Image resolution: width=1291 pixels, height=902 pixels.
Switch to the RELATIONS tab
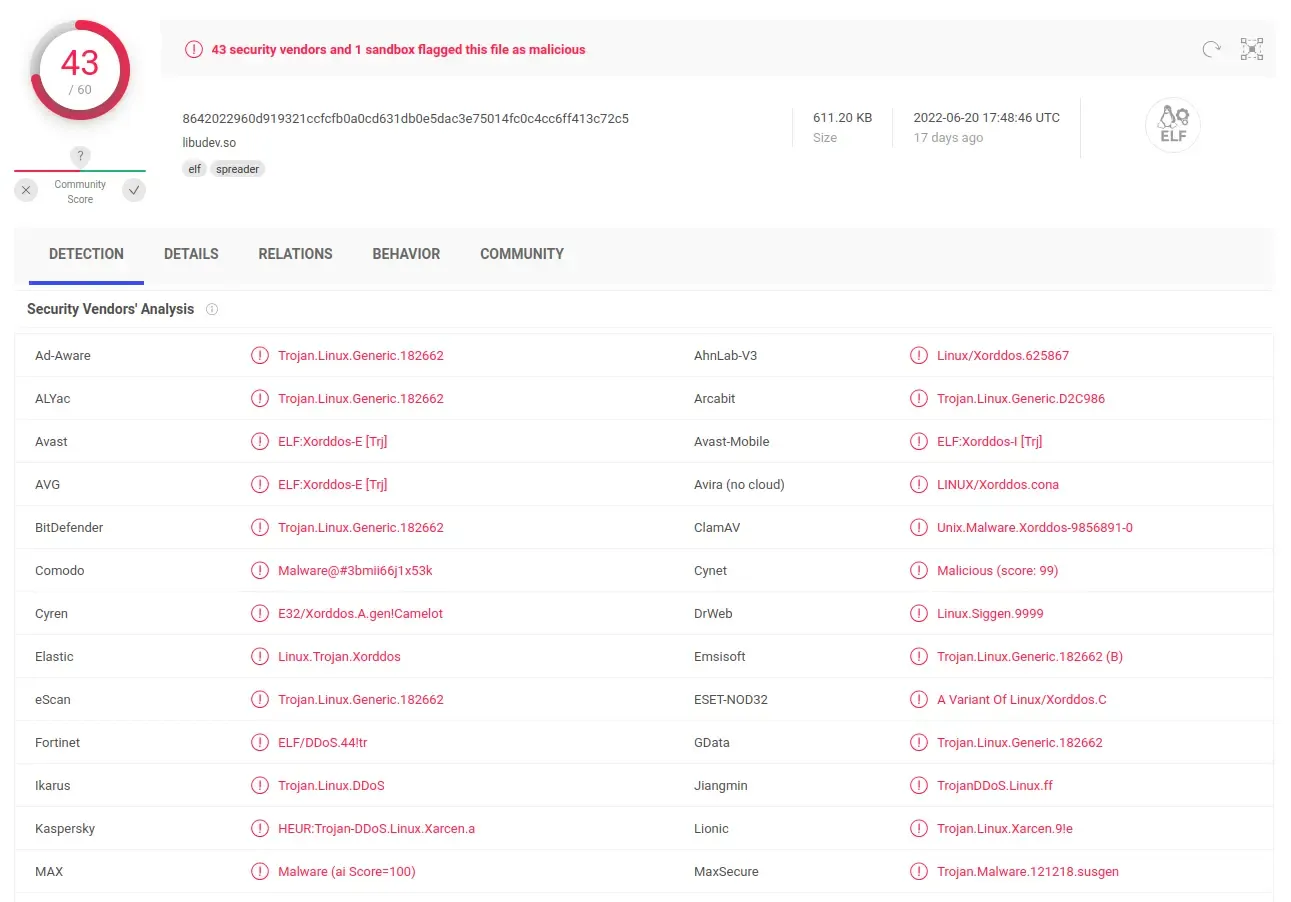[x=295, y=254]
